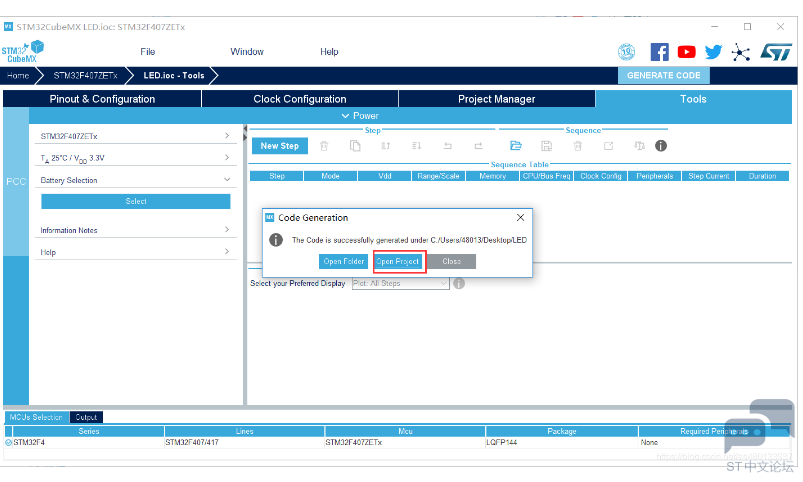Click the YouTube icon in the header
The image size is (803, 482).
686,52
